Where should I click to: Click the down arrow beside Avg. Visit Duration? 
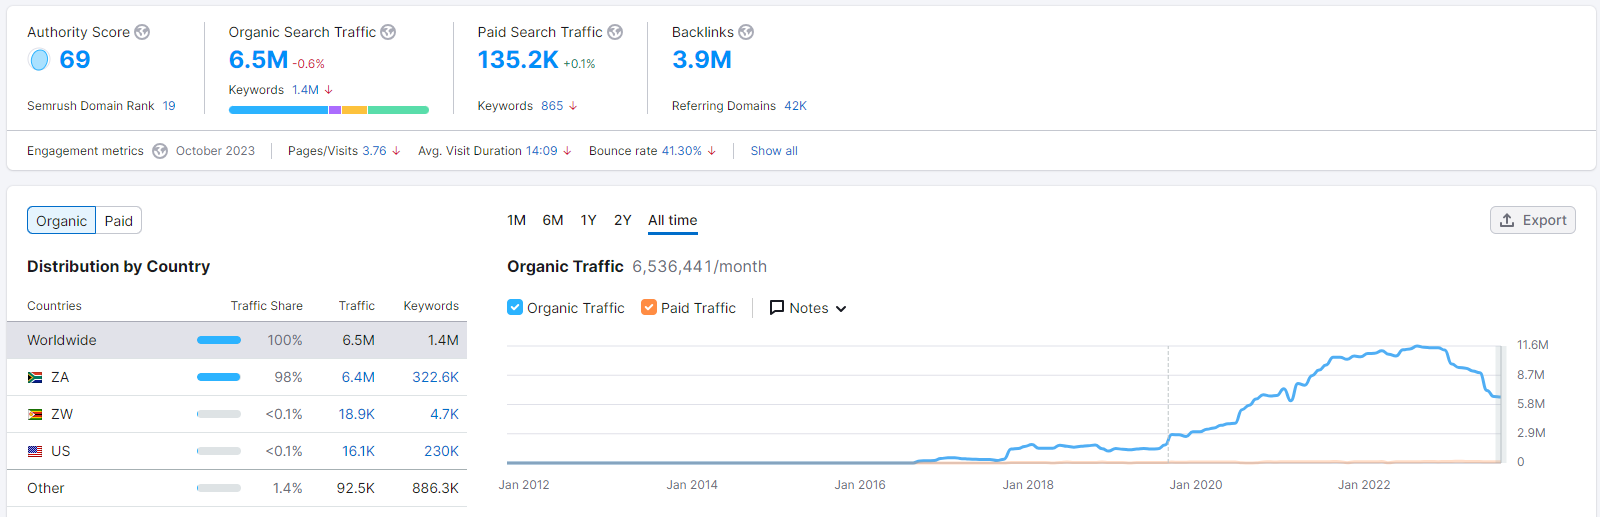567,151
